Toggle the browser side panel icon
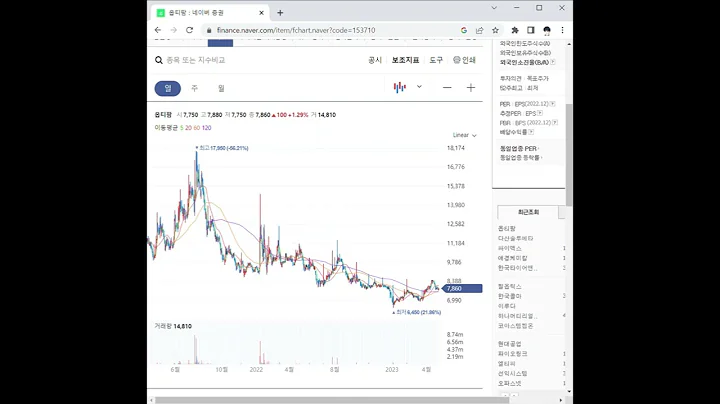The width and height of the screenshot is (720, 404). click(x=530, y=30)
